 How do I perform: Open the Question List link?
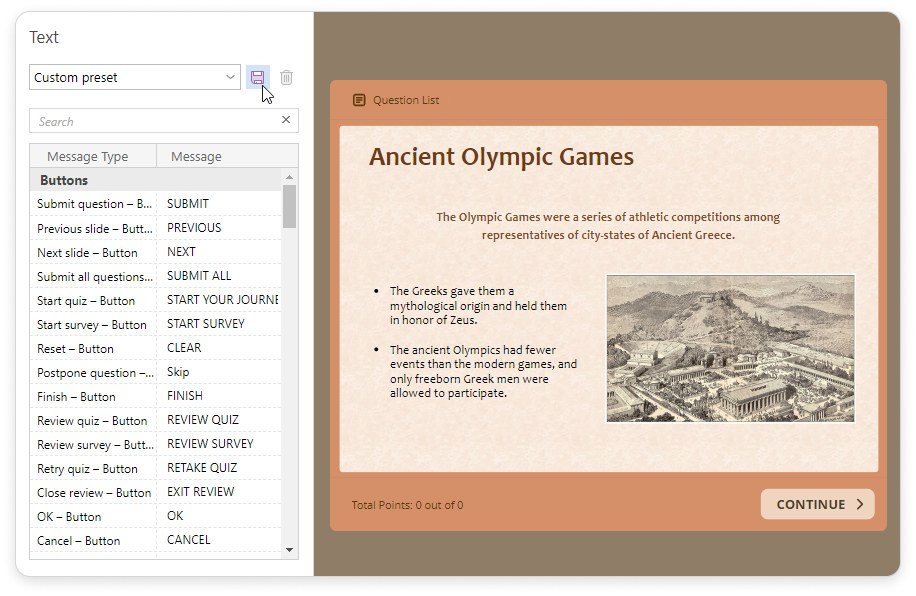[x=405, y=100]
